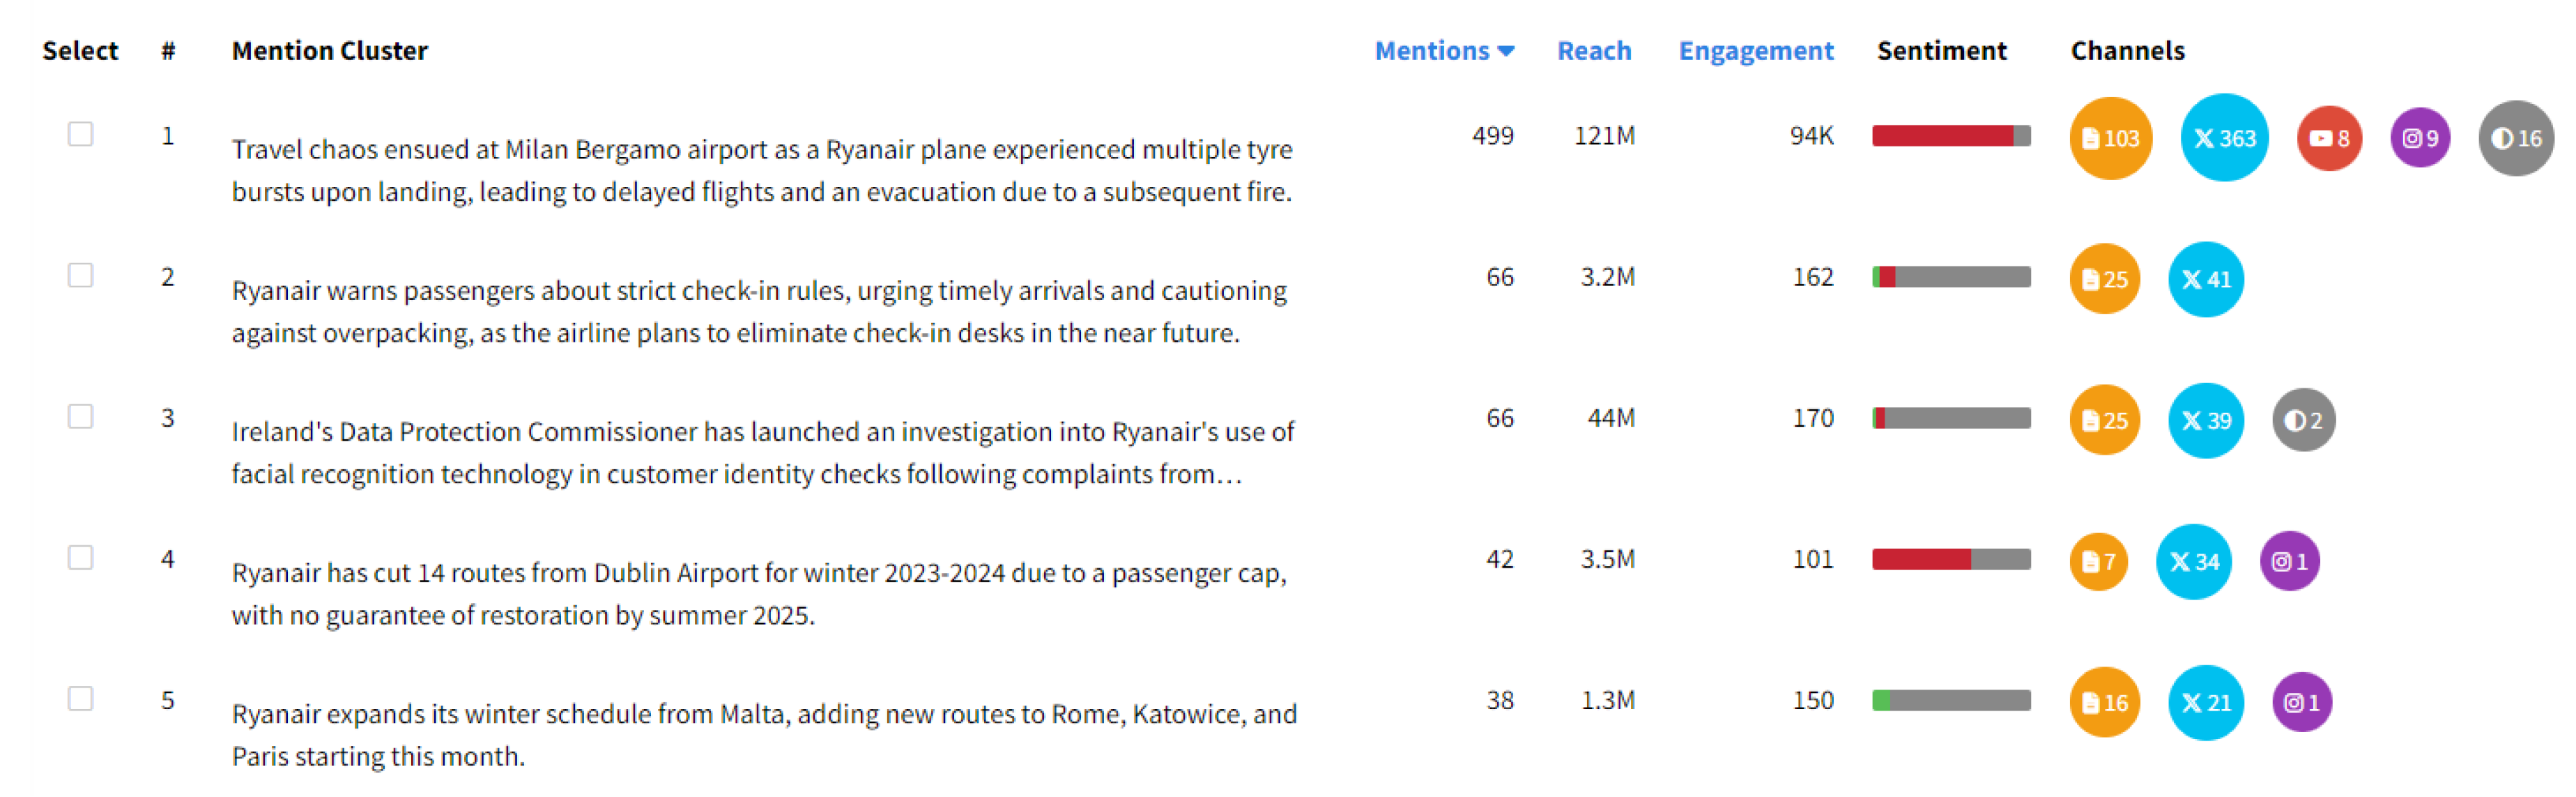The image size is (2576, 797).
Task: Click the news badge showing 16 mentions
Action: click(2104, 702)
